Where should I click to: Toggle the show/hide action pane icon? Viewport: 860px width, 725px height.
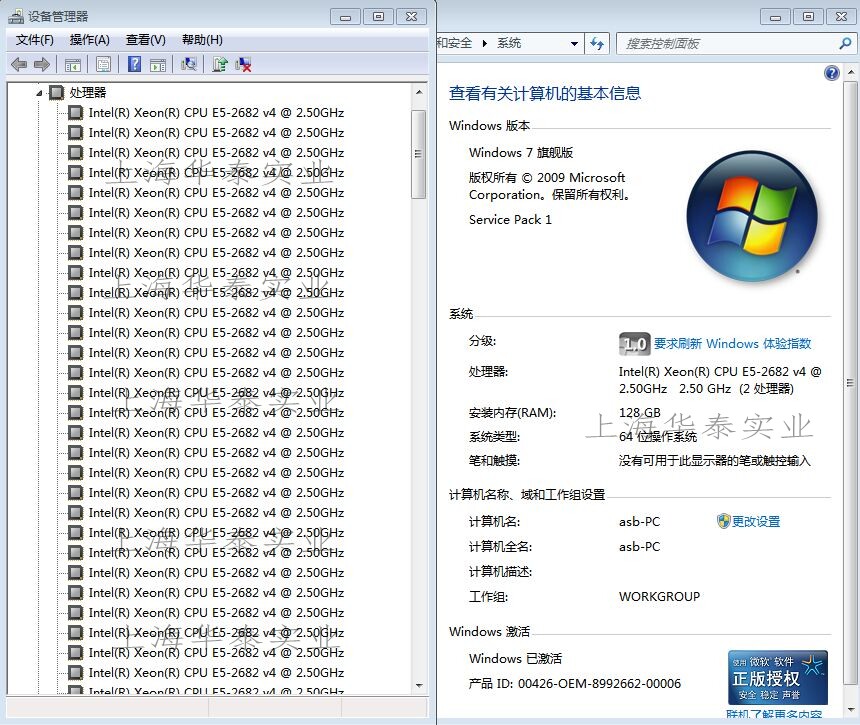[158, 65]
